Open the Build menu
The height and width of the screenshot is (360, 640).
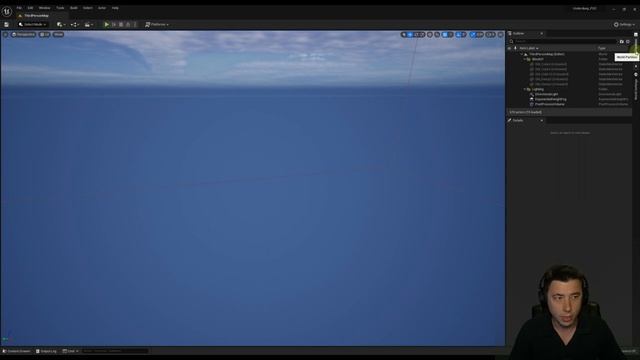coord(73,8)
